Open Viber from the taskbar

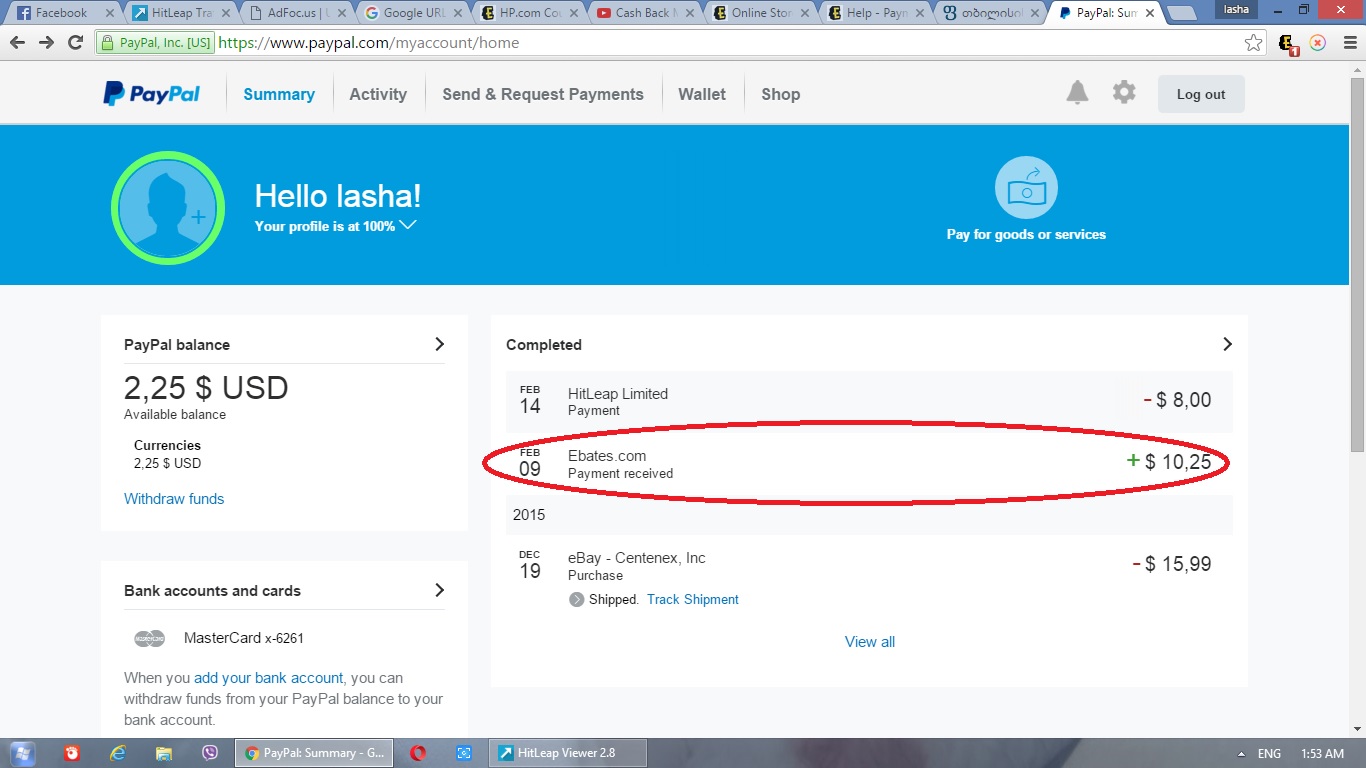click(x=210, y=753)
